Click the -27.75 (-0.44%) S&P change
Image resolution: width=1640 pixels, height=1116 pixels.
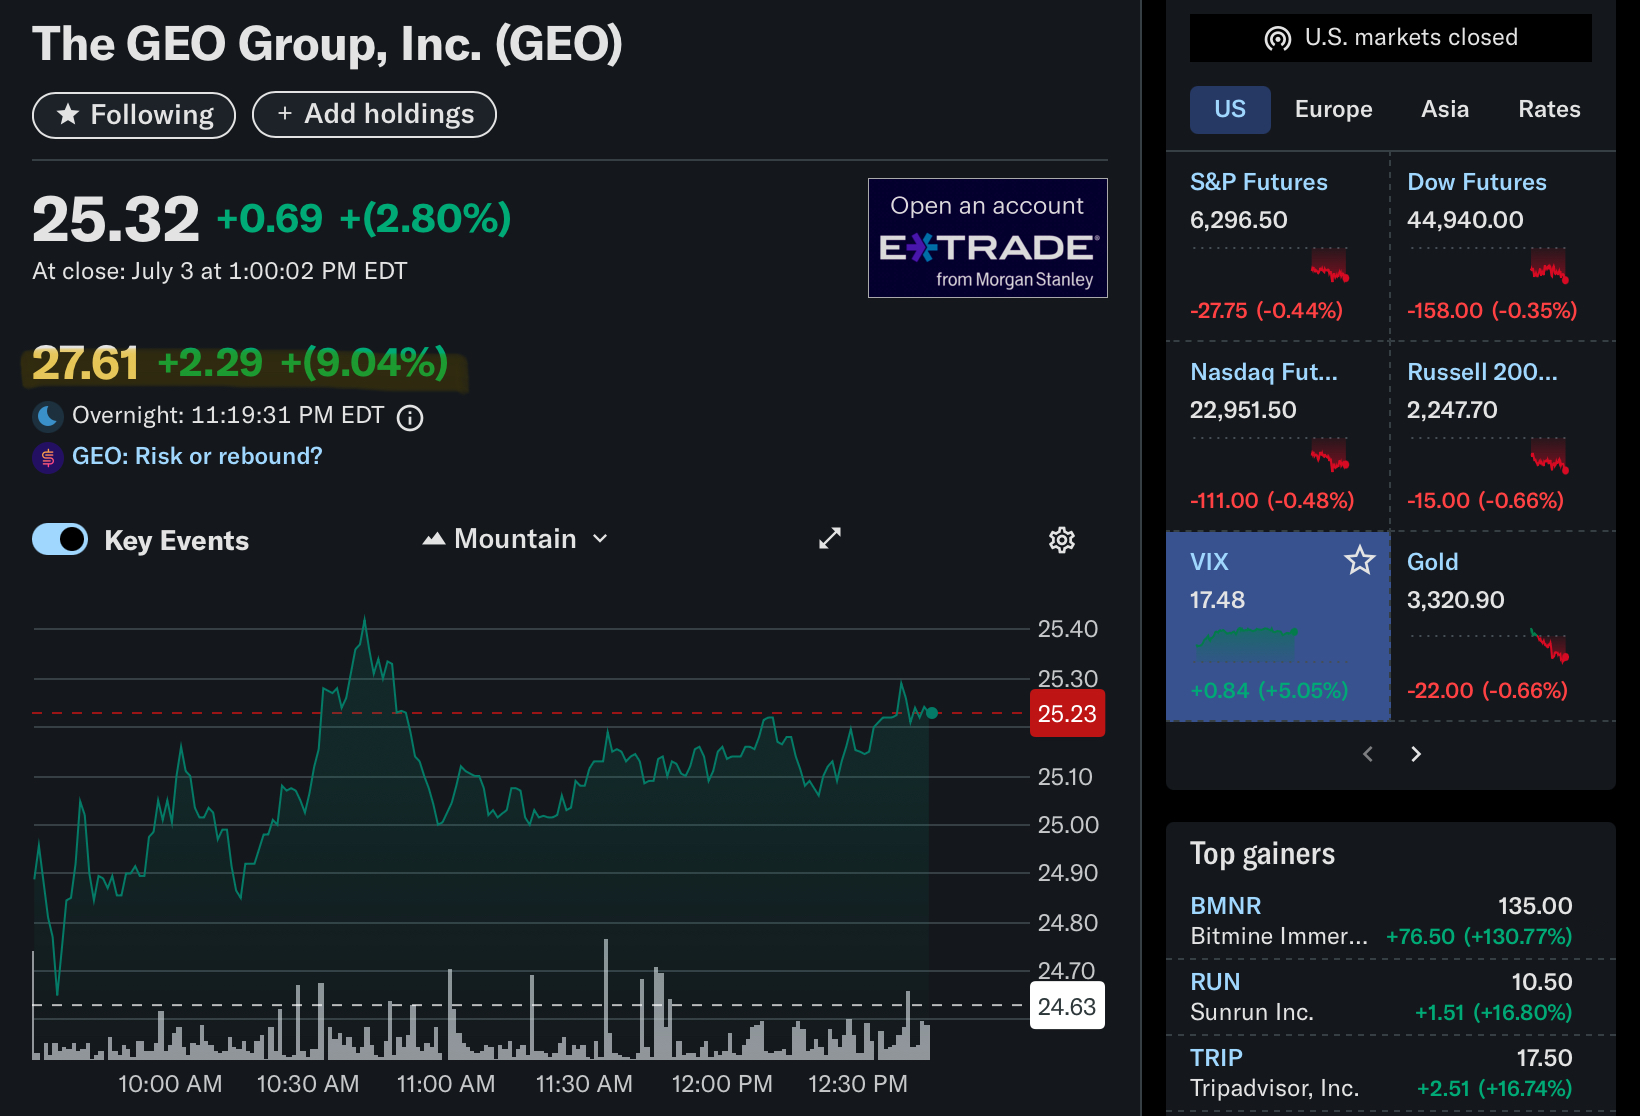coord(1266,311)
